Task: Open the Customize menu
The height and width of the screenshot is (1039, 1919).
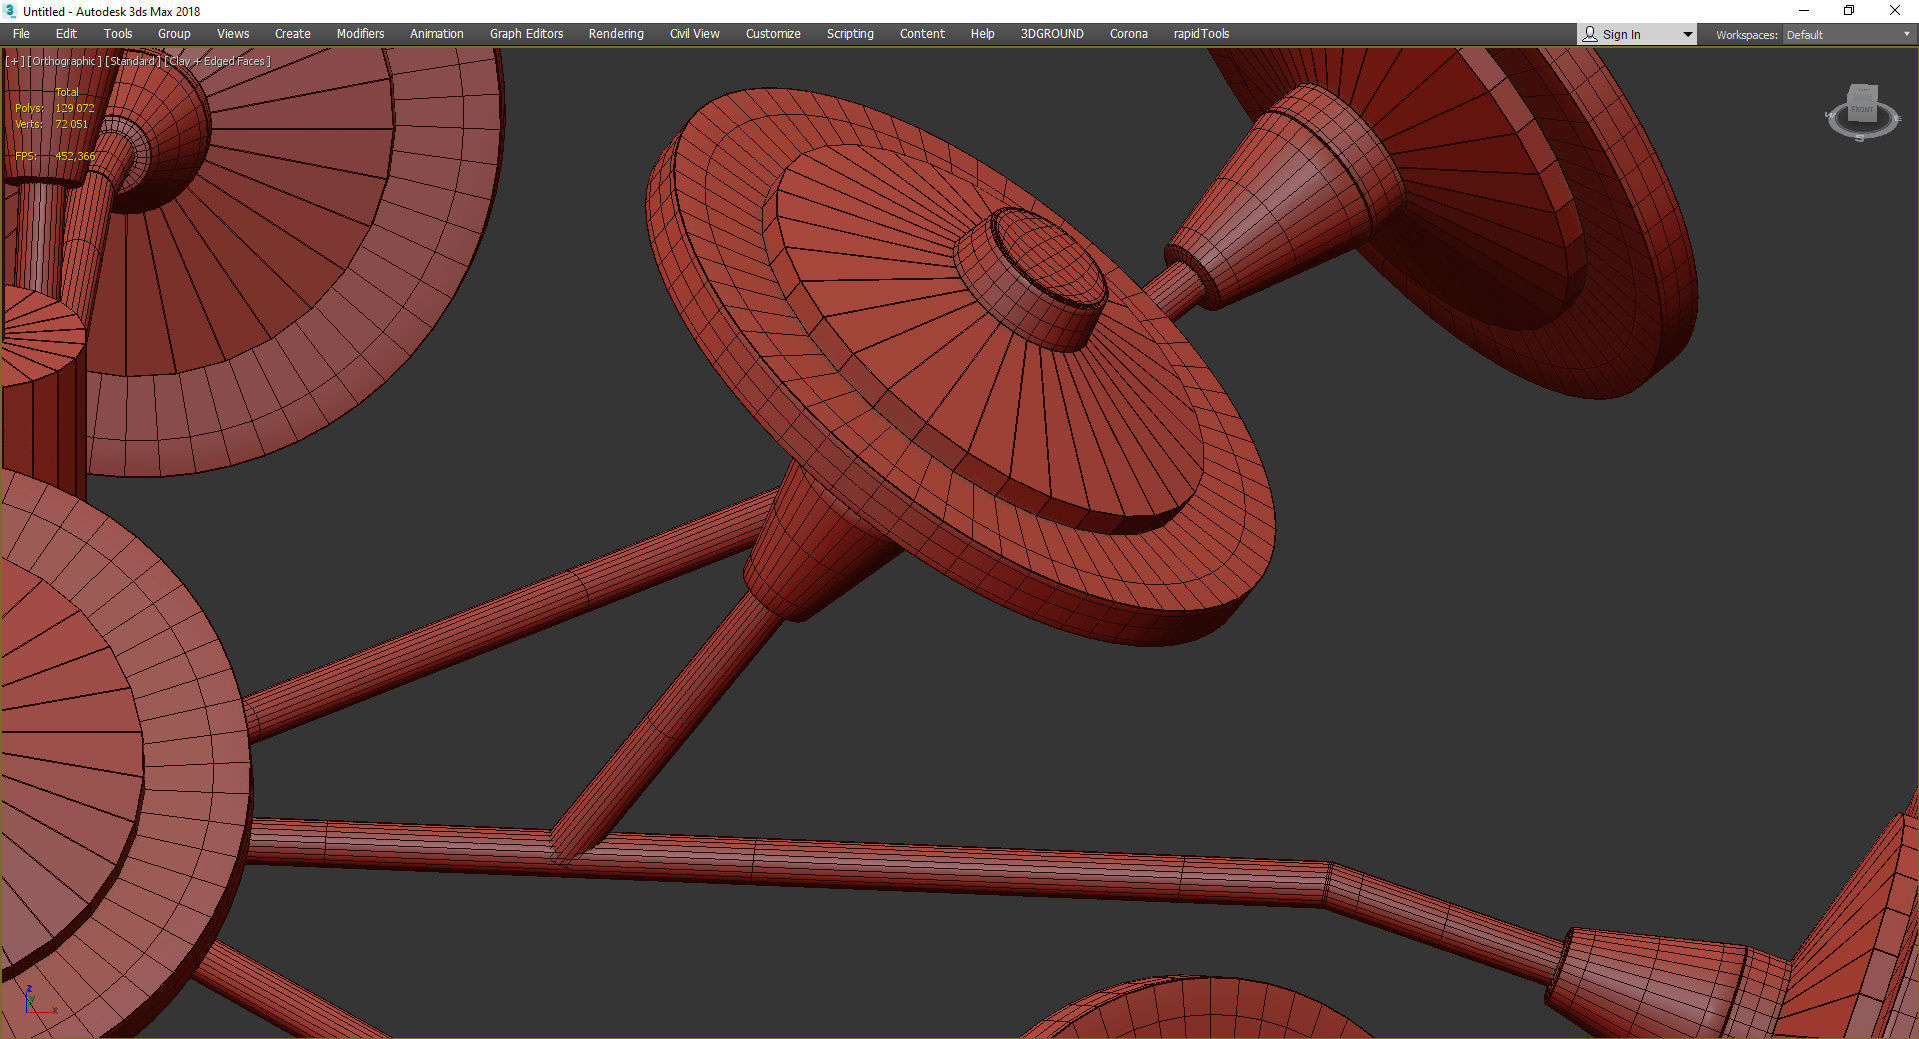Action: click(x=773, y=34)
